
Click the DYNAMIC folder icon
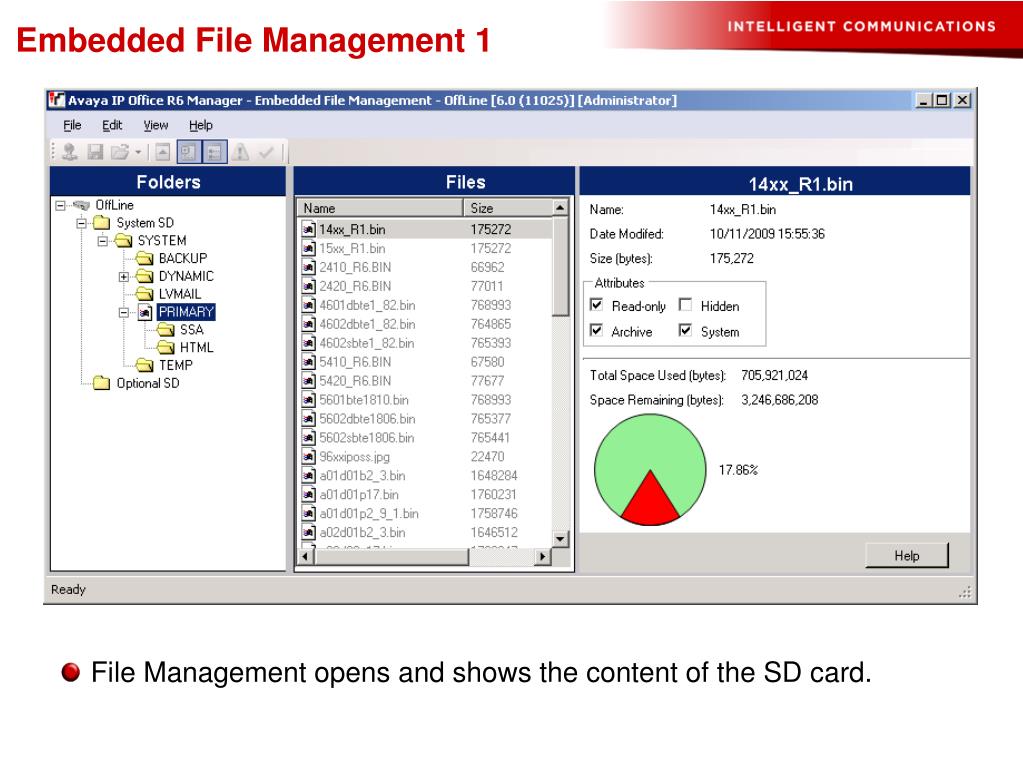(144, 277)
